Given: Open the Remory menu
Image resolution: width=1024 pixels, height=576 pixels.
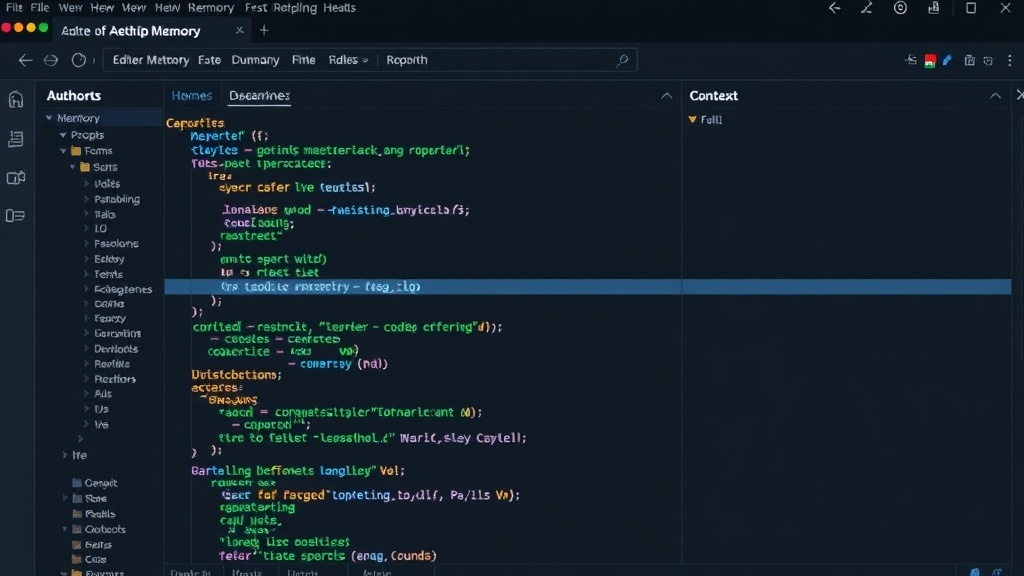Looking at the screenshot, I should pos(210,8).
